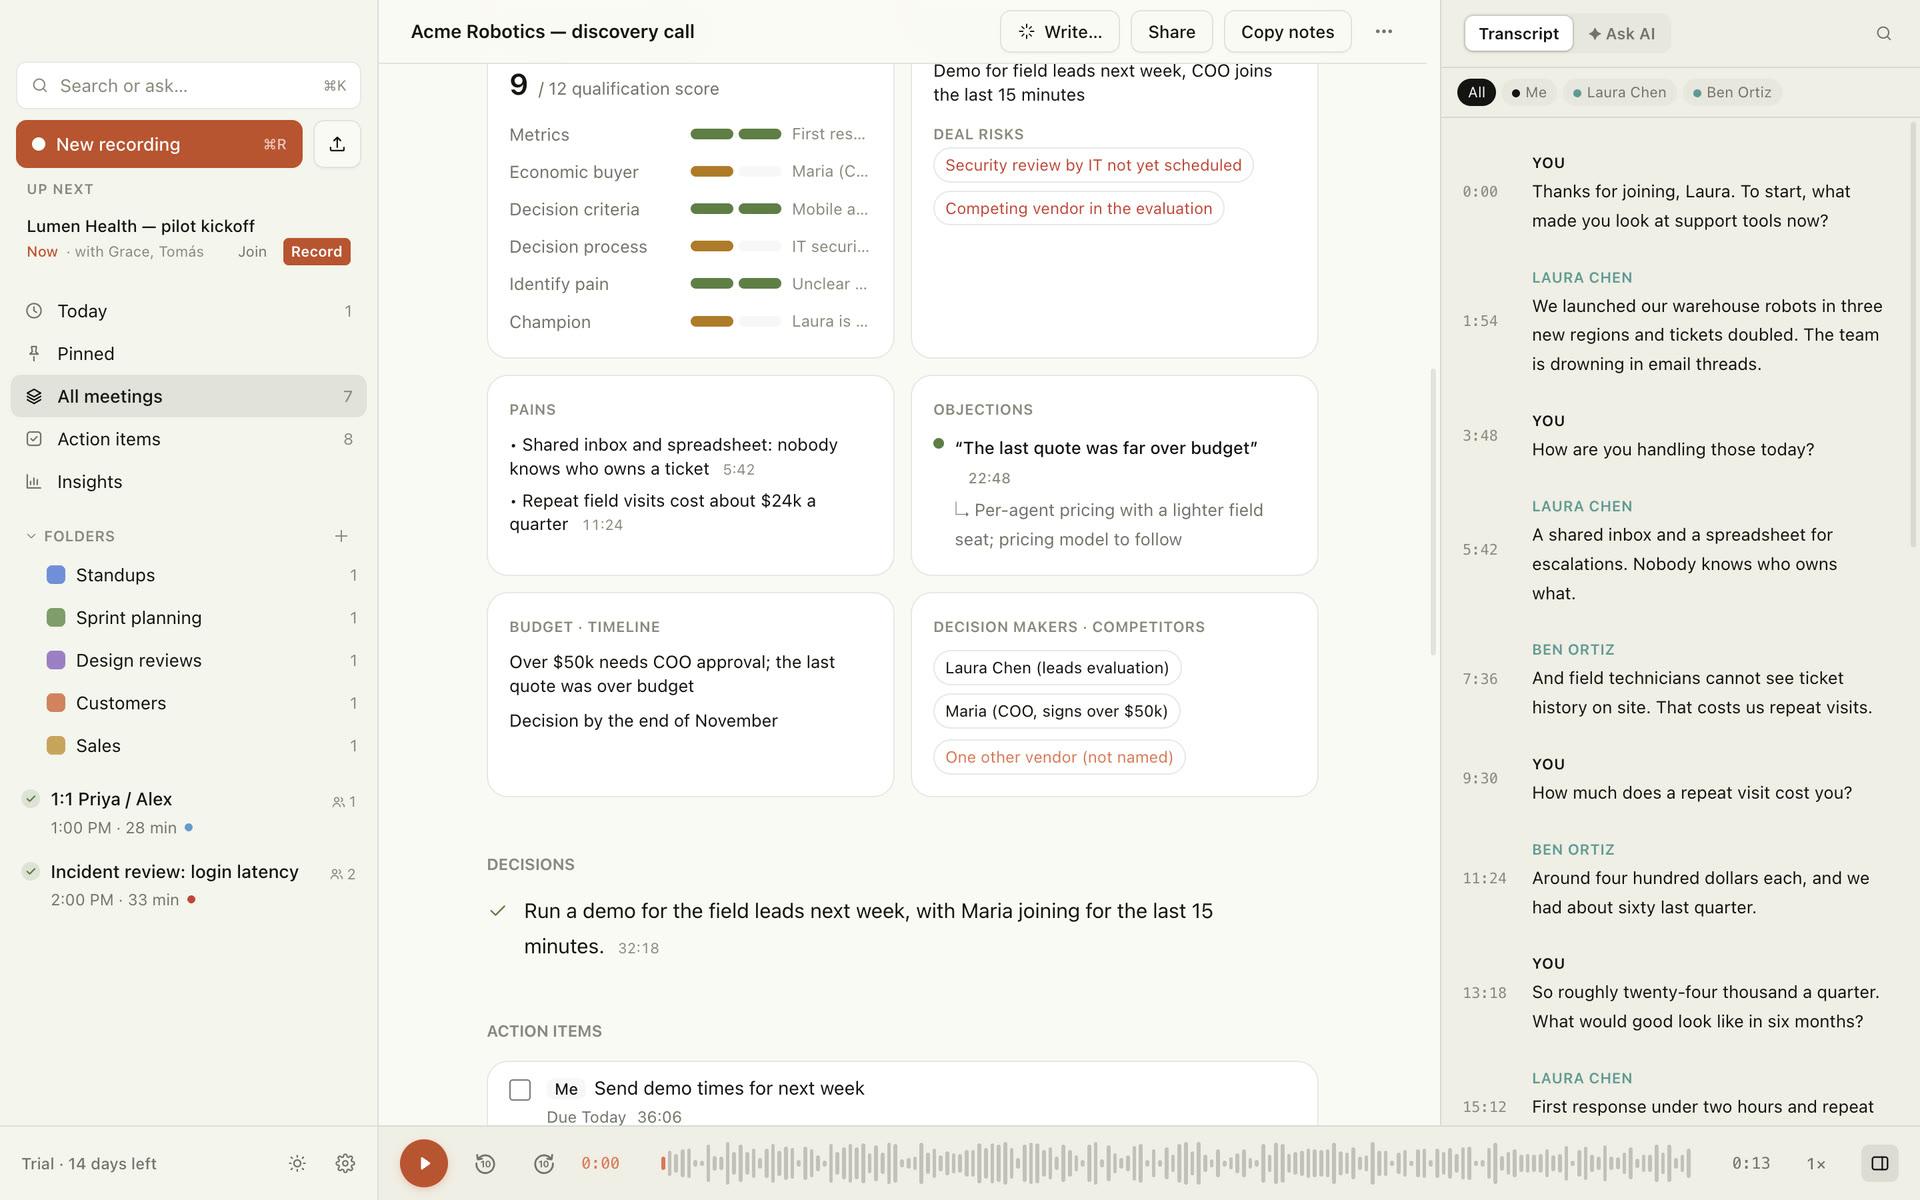Click the transcript search magnifier icon

click(x=1883, y=34)
